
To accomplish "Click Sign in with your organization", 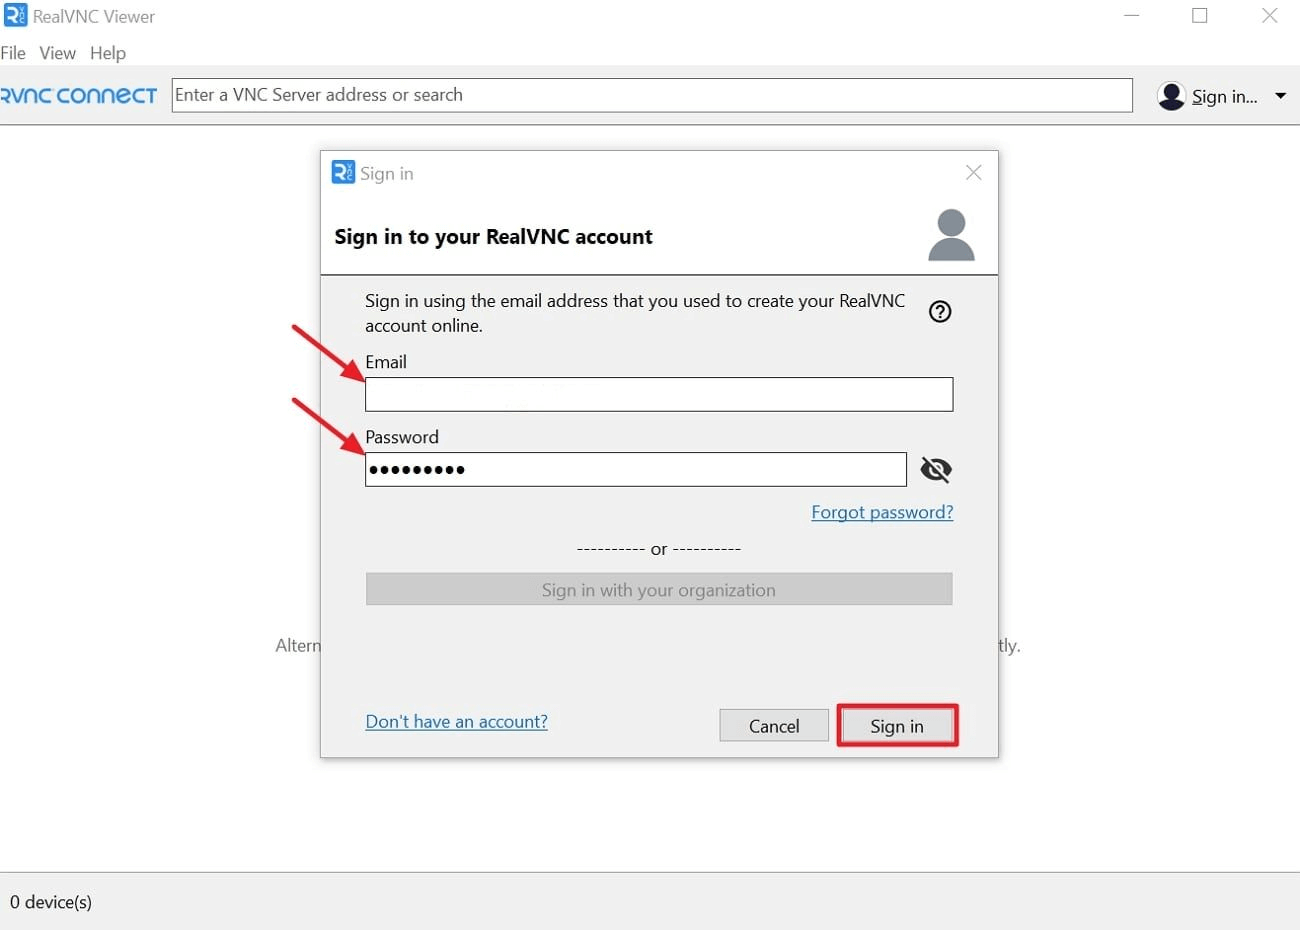I will (x=659, y=590).
